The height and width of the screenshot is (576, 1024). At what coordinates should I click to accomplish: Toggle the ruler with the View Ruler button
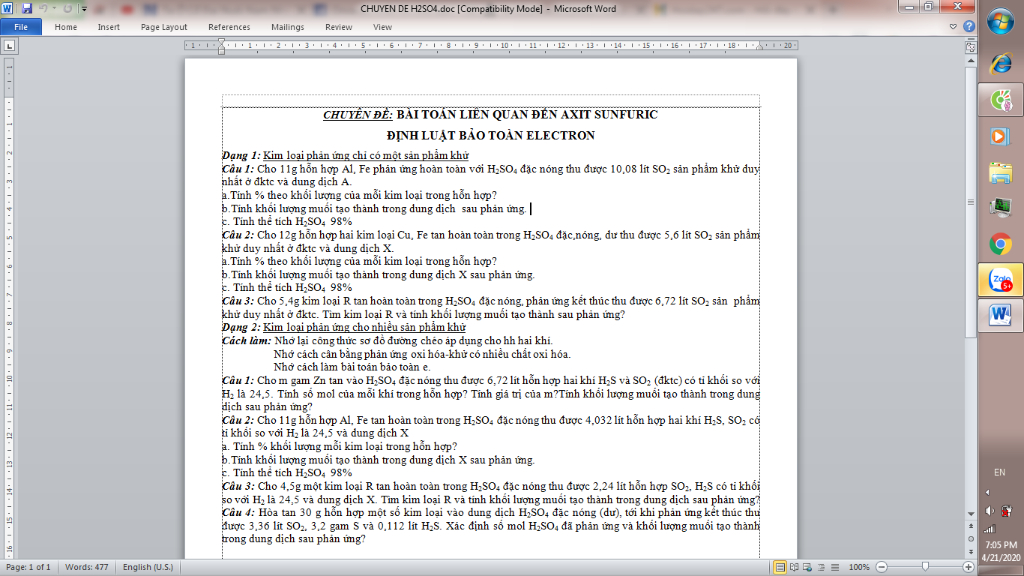[971, 47]
